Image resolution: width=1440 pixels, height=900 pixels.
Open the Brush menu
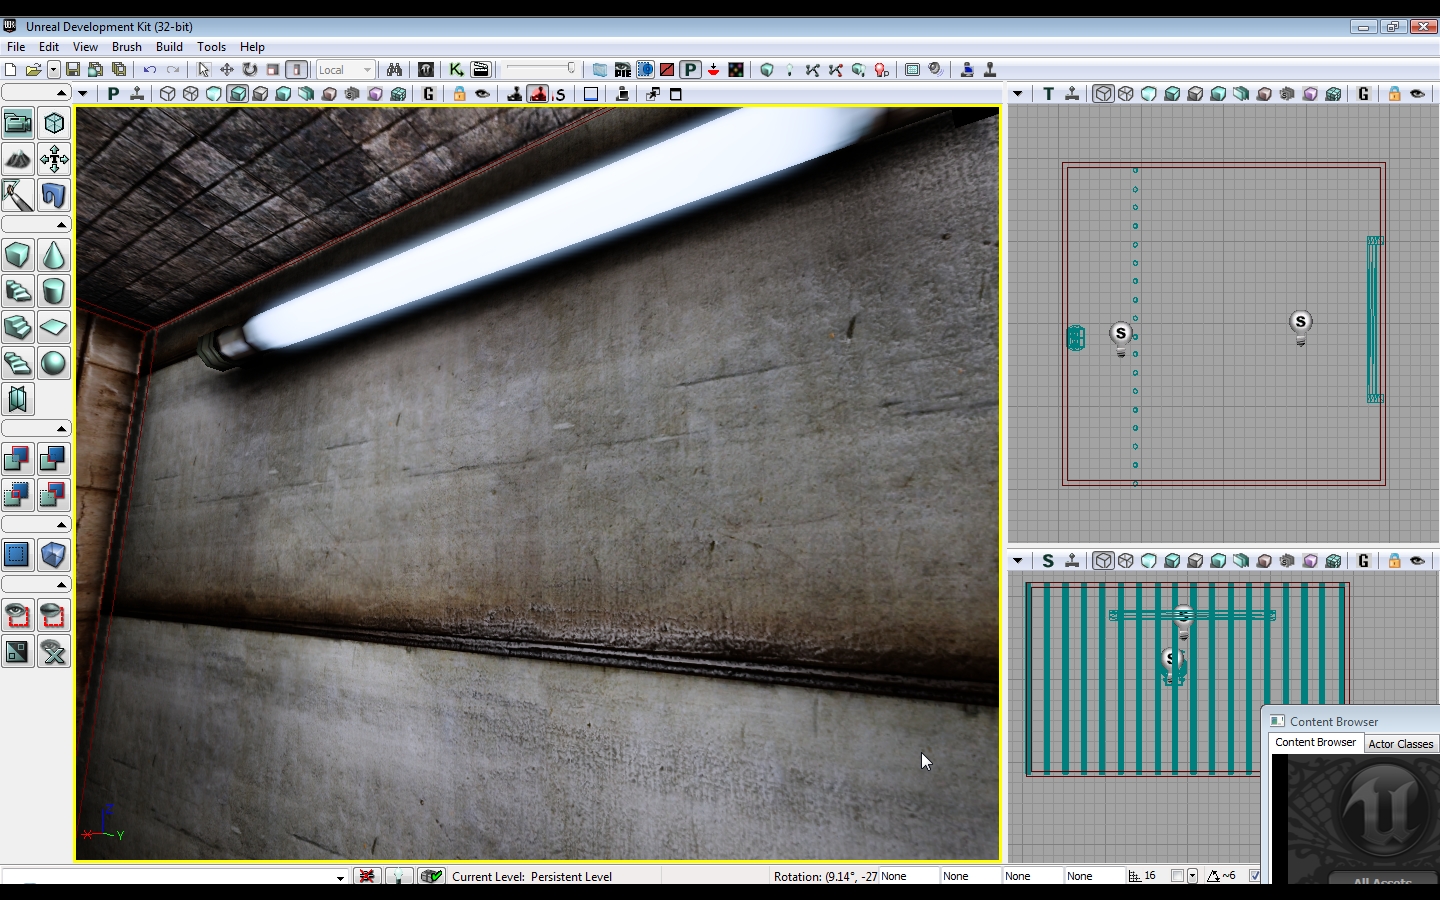click(126, 47)
